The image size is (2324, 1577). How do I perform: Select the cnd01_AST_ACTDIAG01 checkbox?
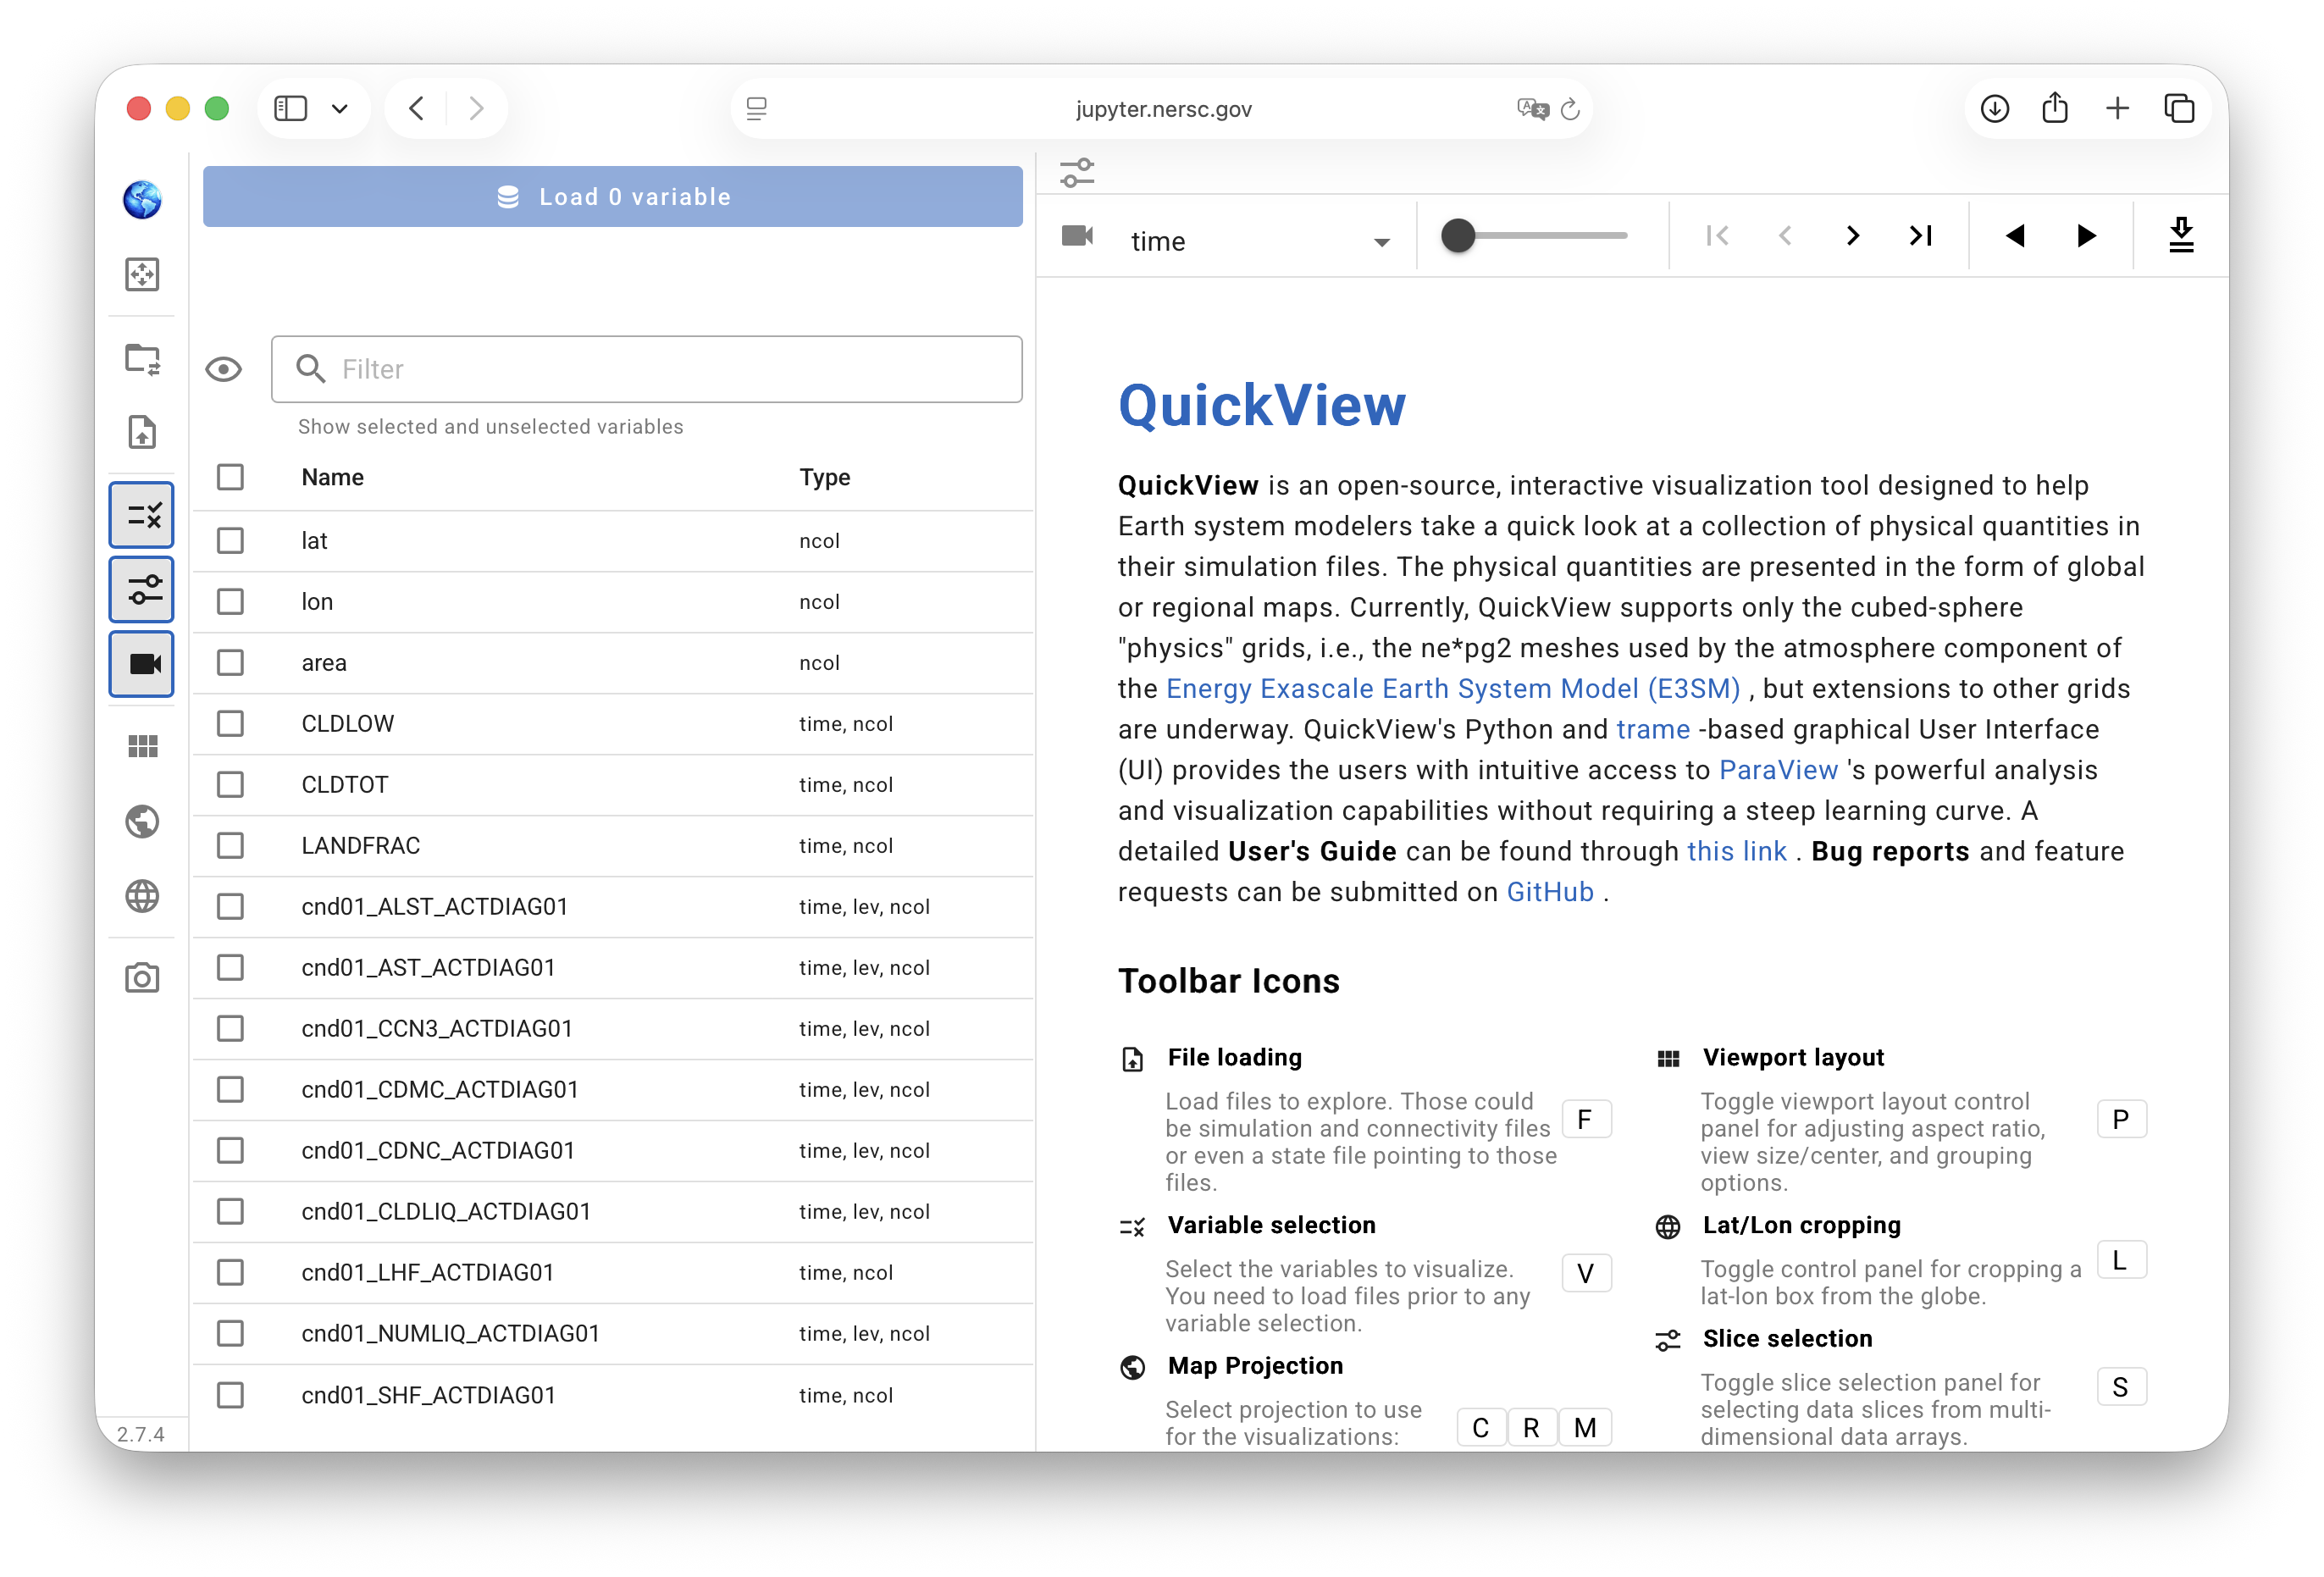click(x=230, y=968)
